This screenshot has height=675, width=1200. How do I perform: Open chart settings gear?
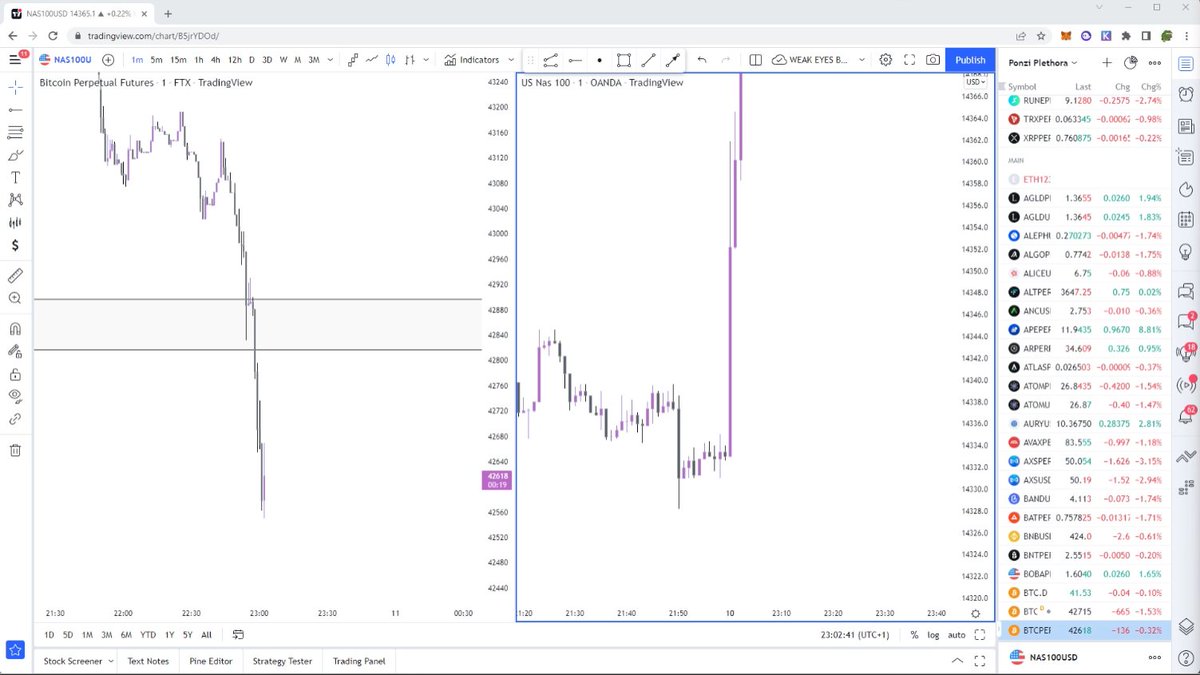(886, 60)
